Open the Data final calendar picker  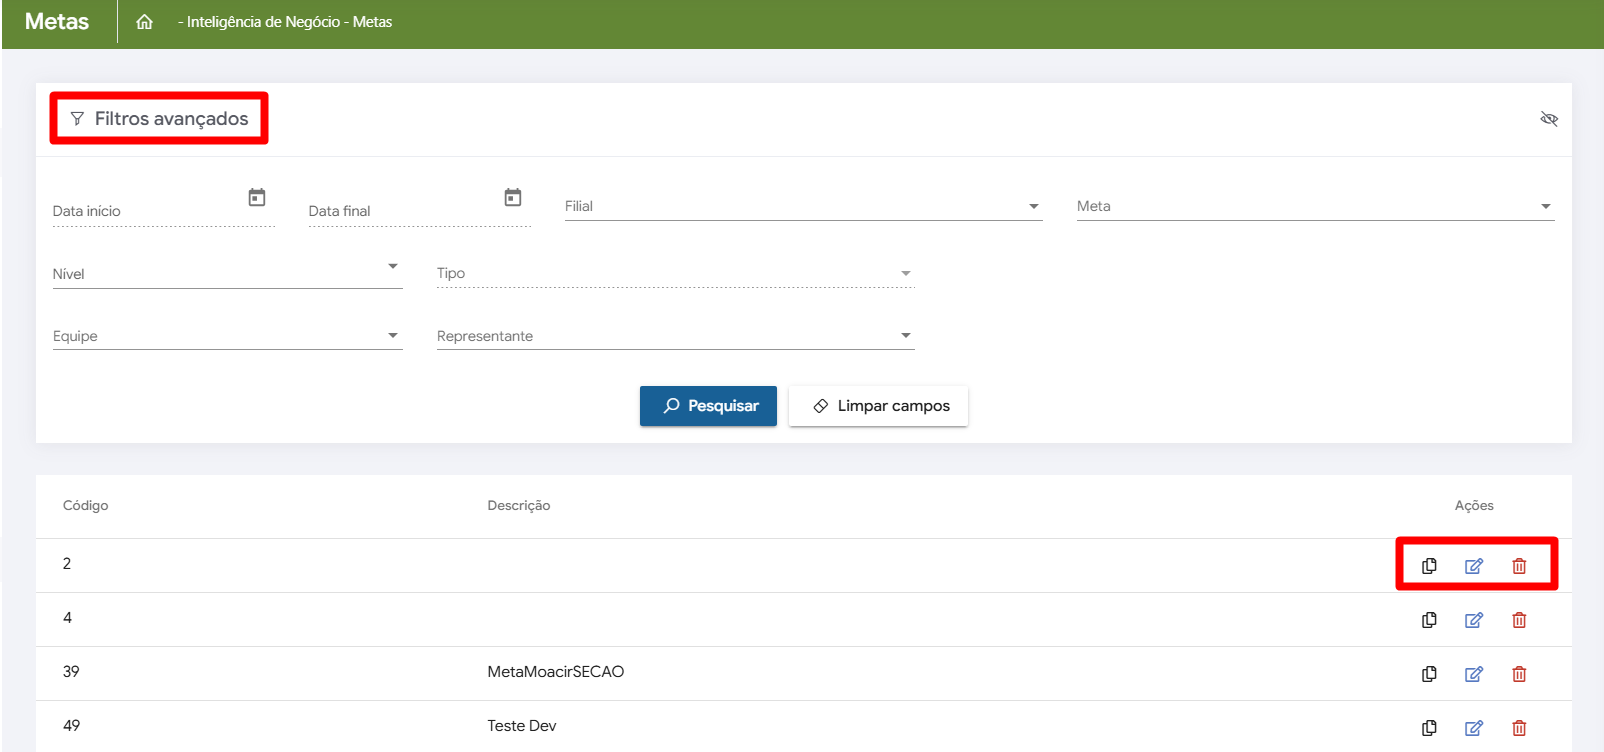513,198
